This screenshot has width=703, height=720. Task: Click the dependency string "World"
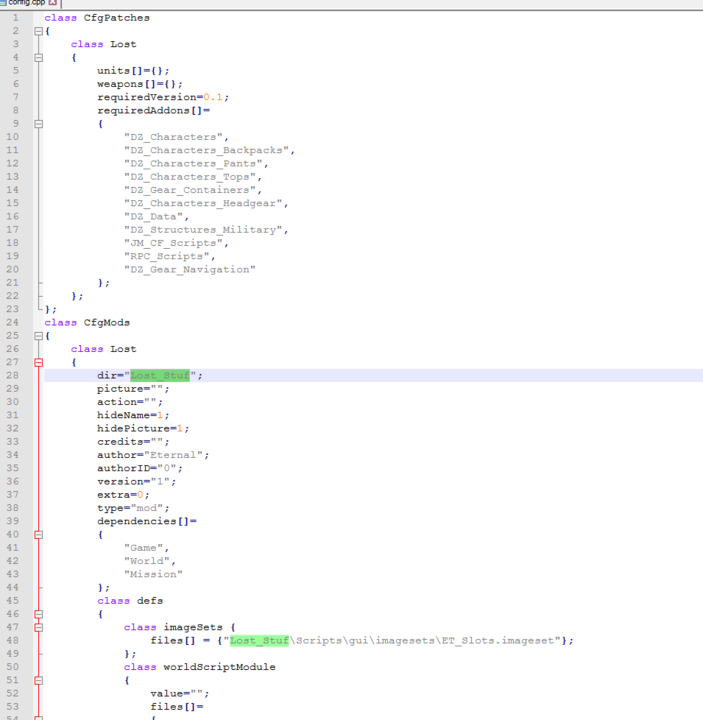click(146, 561)
